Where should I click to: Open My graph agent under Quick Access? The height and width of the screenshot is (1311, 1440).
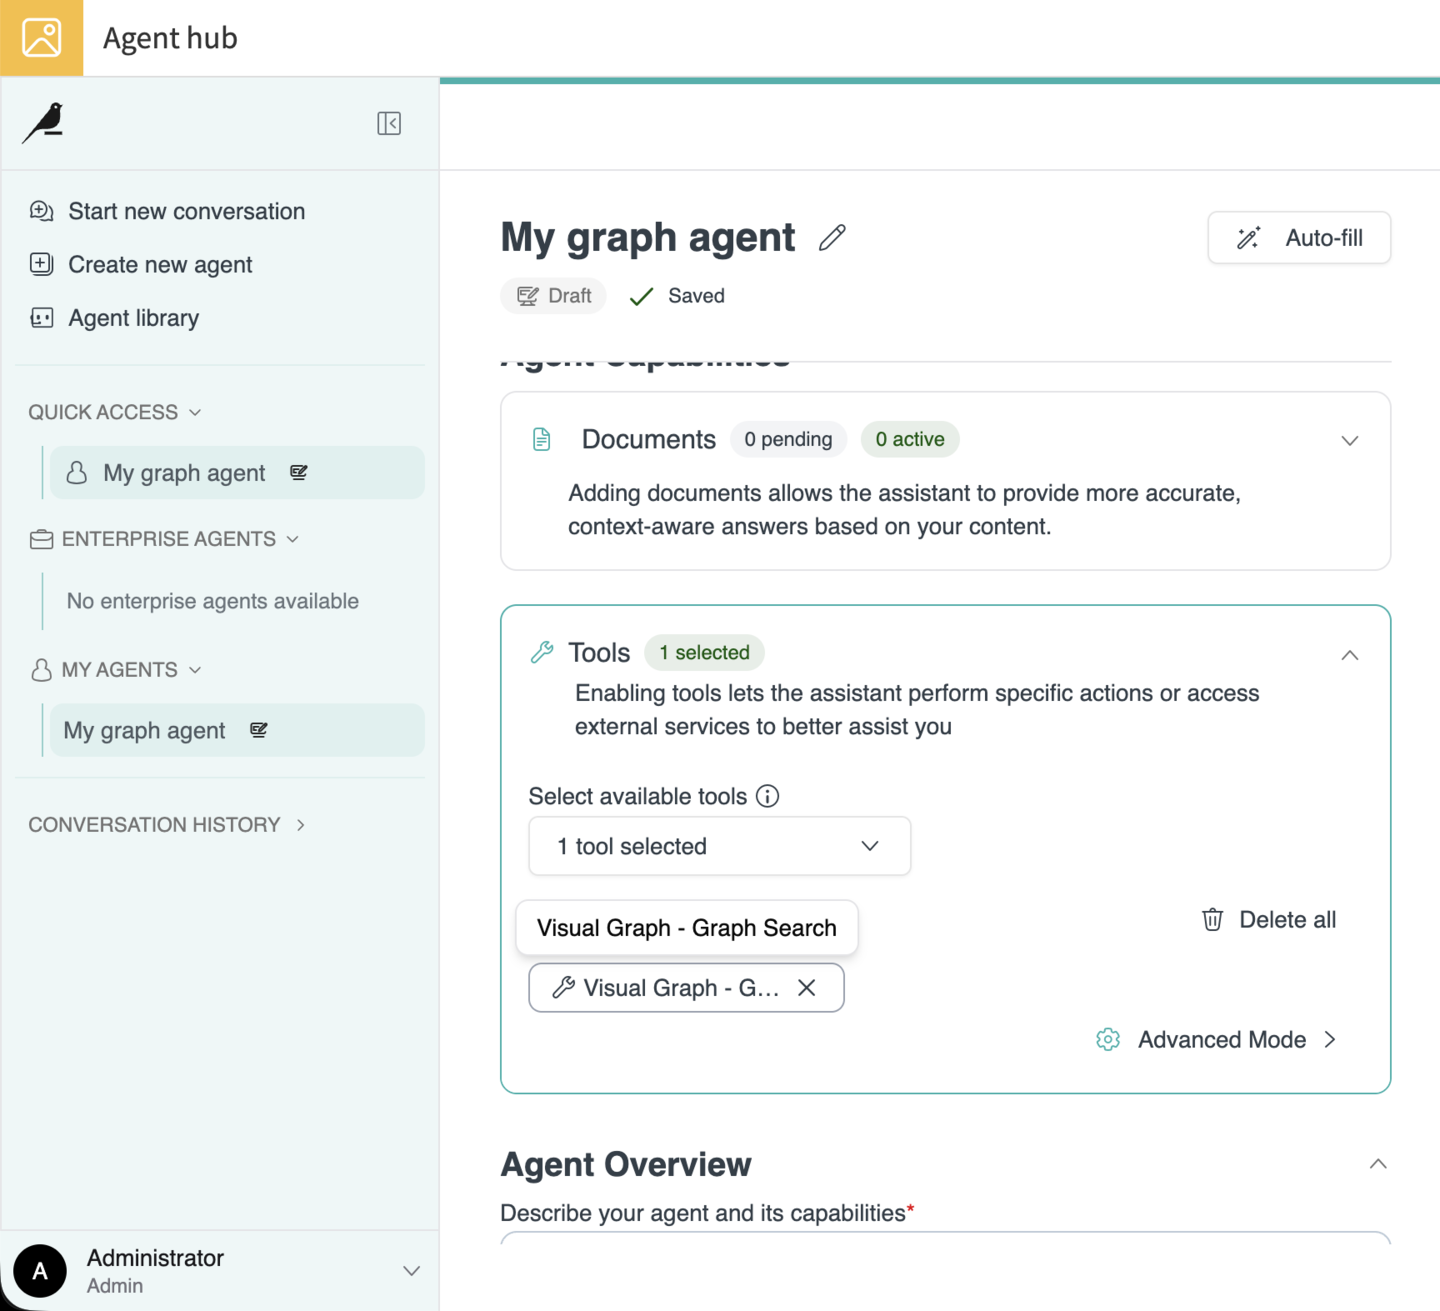coord(237,472)
